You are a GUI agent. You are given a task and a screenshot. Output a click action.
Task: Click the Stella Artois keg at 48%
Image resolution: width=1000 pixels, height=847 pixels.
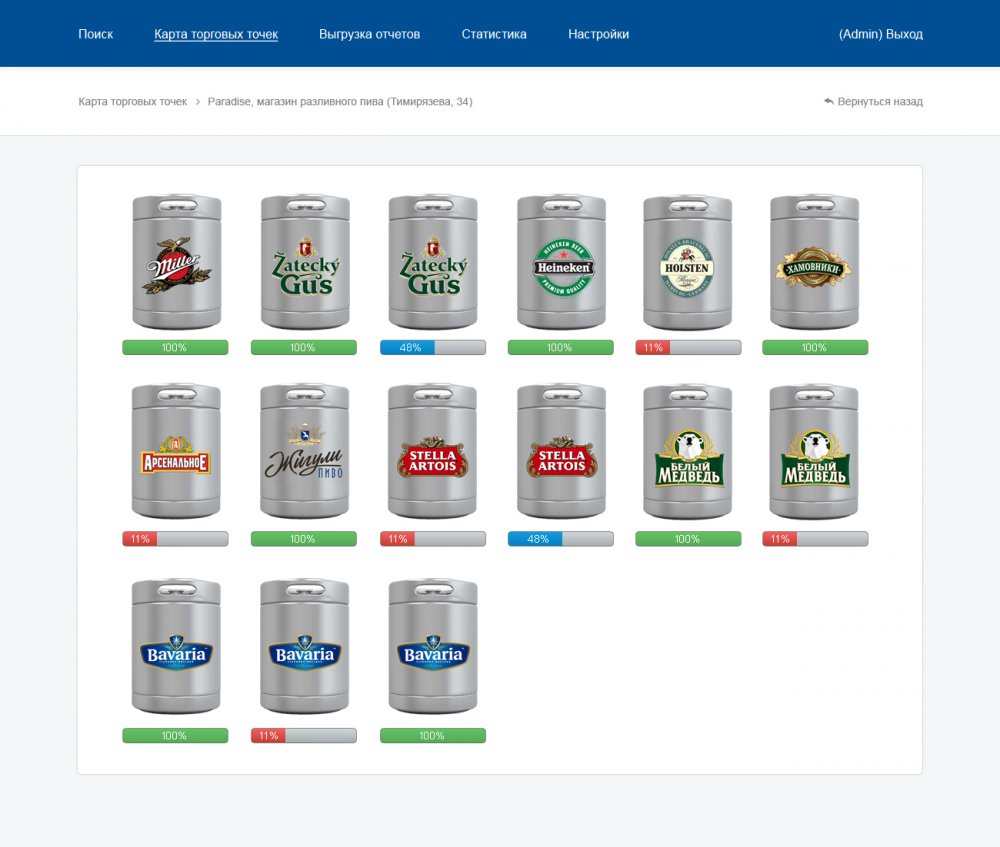[x=561, y=451]
